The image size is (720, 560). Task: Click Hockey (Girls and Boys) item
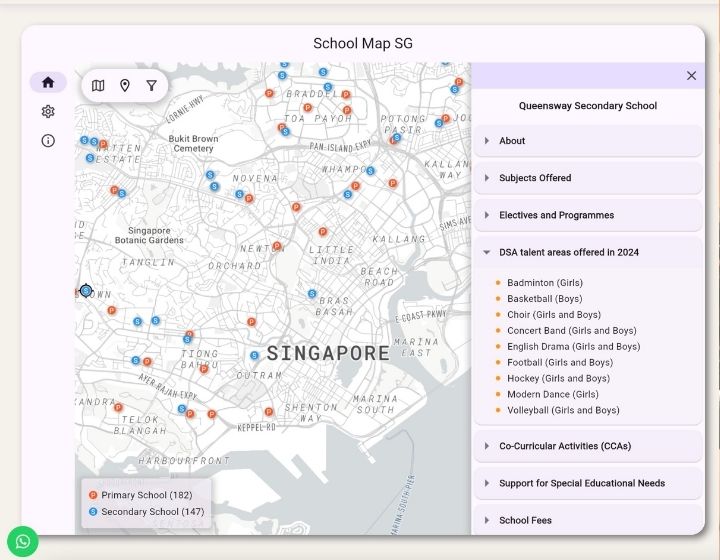[x=558, y=379]
